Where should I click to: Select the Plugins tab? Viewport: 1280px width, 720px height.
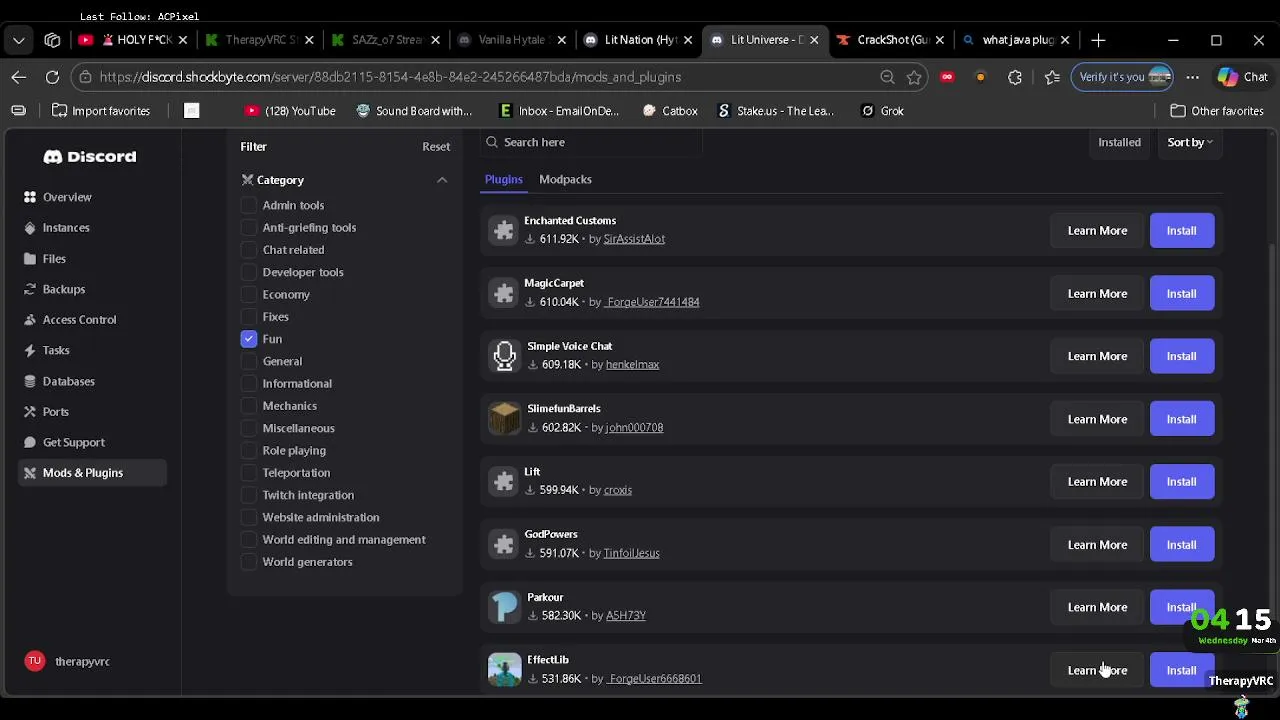click(x=504, y=179)
